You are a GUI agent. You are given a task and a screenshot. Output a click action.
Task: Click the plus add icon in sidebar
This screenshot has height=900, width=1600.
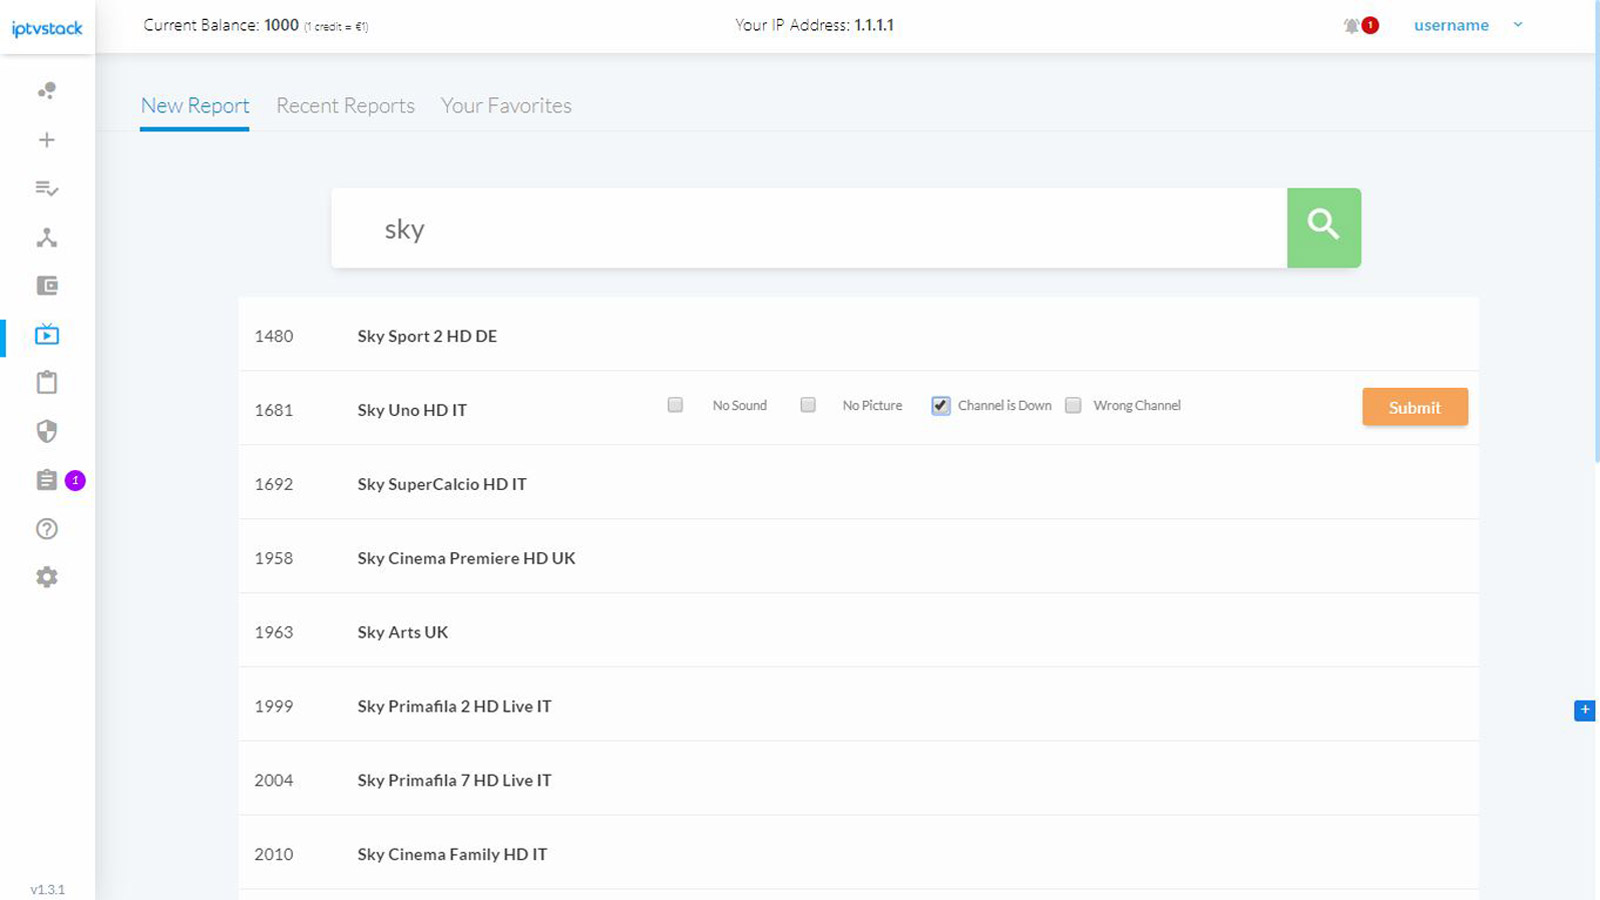tap(47, 140)
